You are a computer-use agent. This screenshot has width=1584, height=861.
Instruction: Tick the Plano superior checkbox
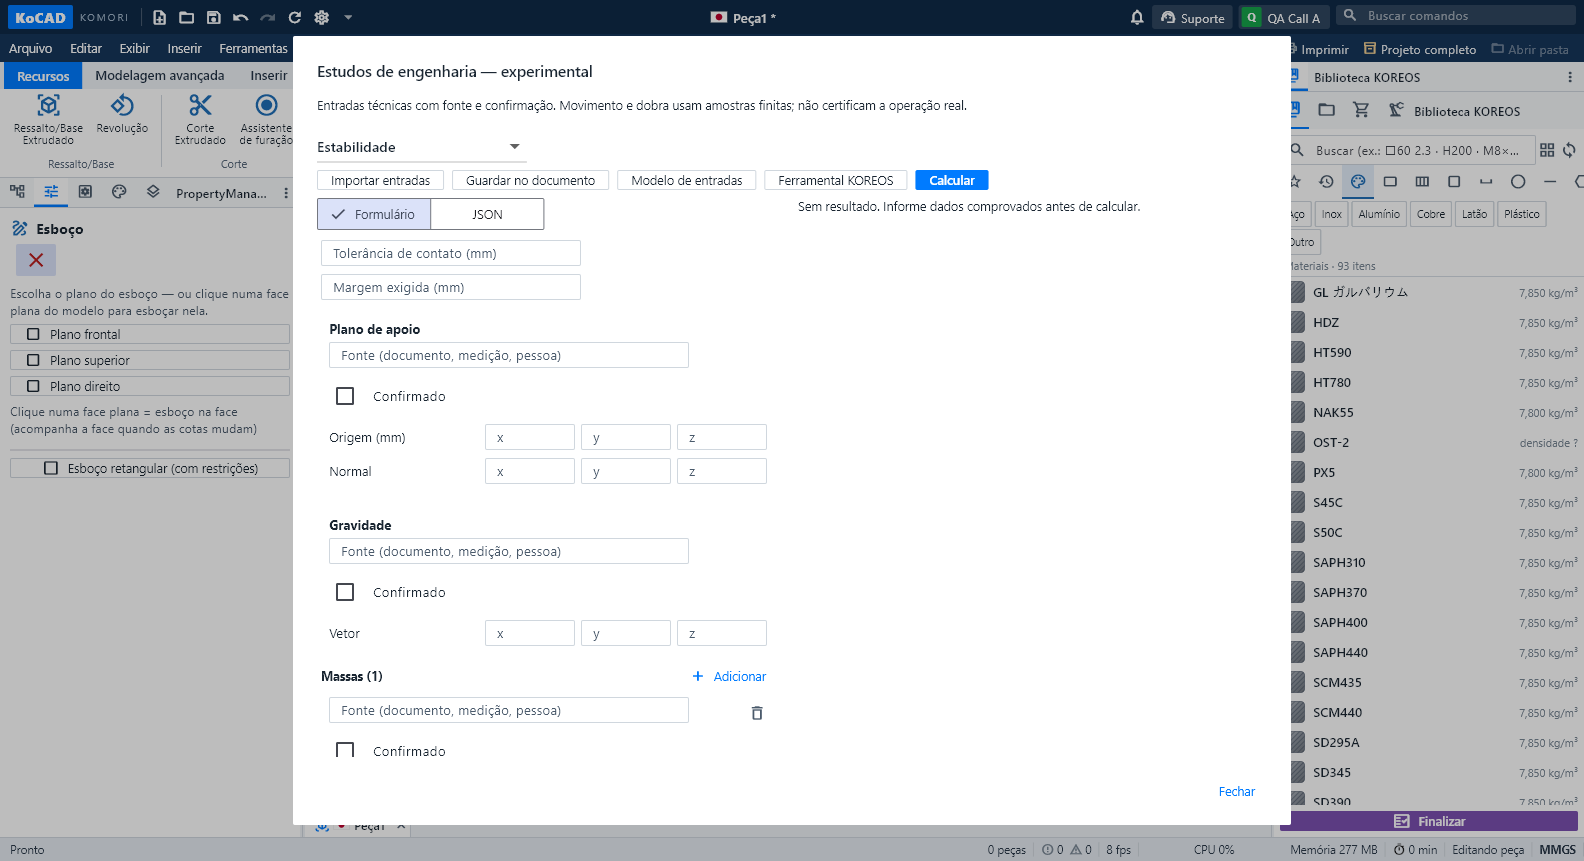tap(33, 360)
